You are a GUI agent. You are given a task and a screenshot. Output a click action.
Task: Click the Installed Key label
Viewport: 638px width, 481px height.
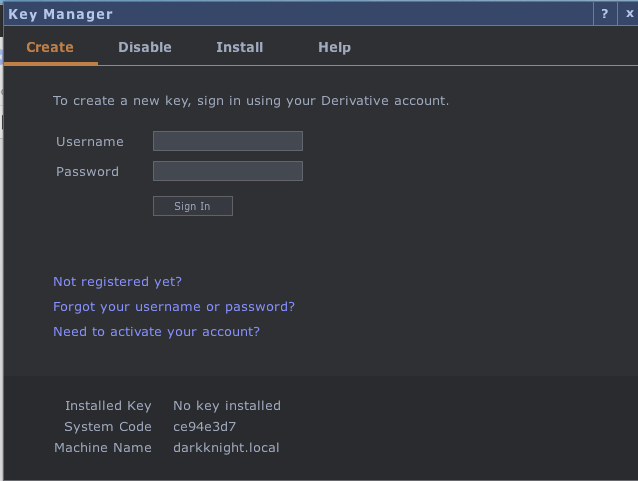tap(108, 406)
